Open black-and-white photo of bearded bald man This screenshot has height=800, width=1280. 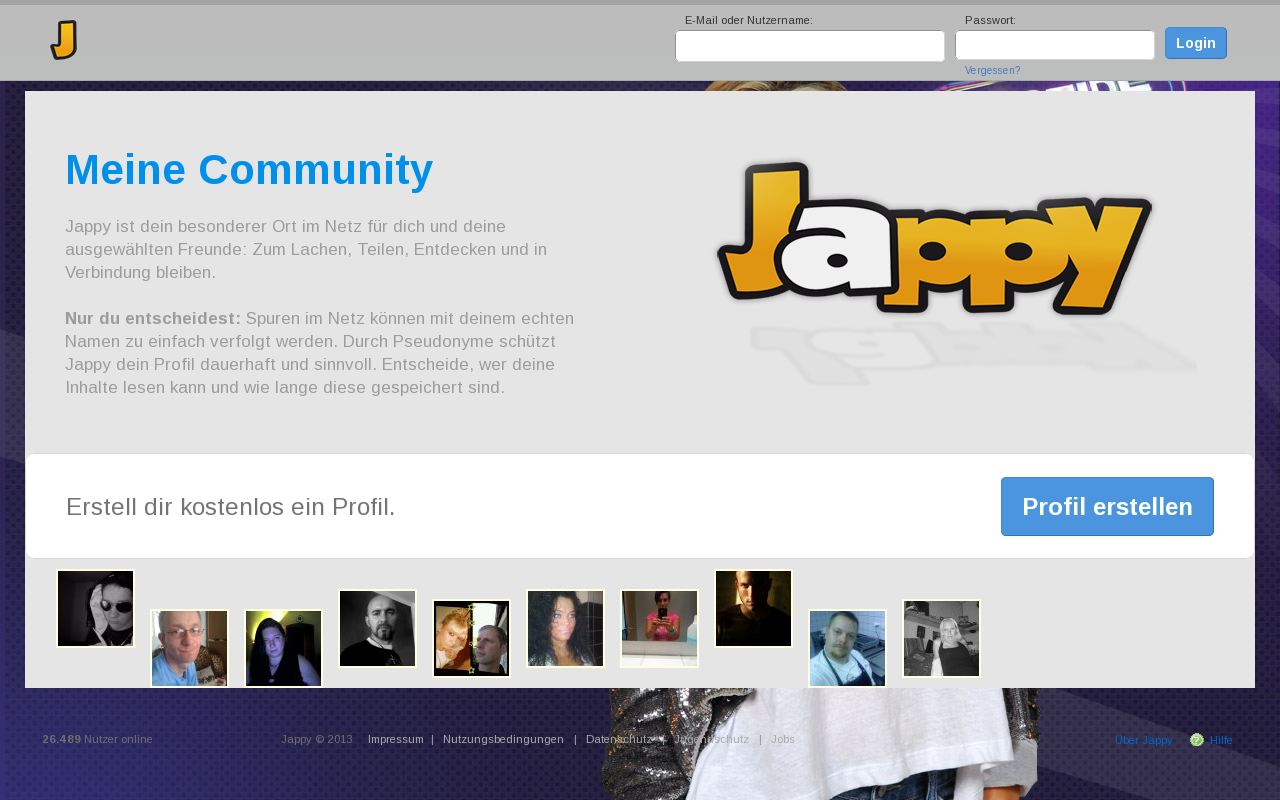378,629
